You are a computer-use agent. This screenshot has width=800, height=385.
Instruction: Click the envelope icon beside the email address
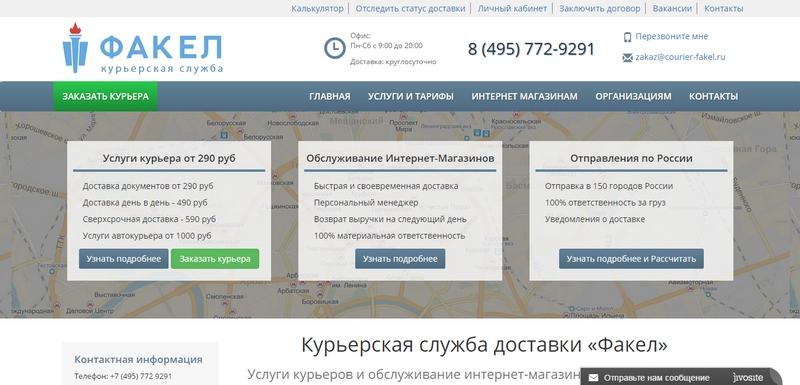click(x=627, y=58)
